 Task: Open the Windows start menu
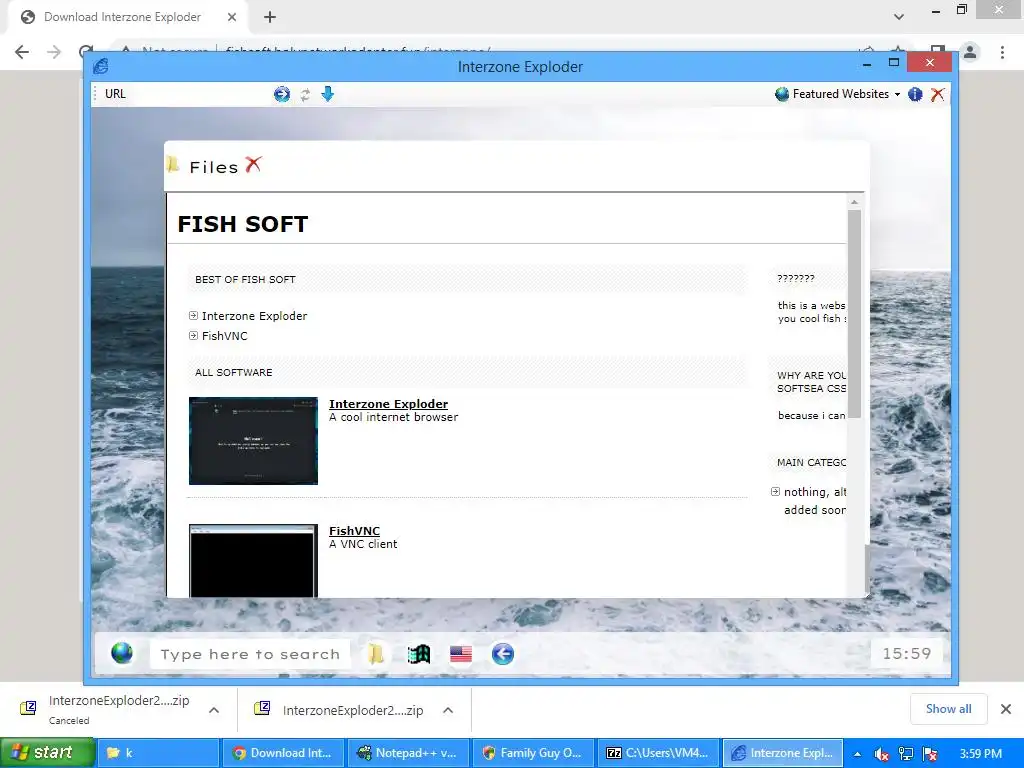(x=47, y=753)
